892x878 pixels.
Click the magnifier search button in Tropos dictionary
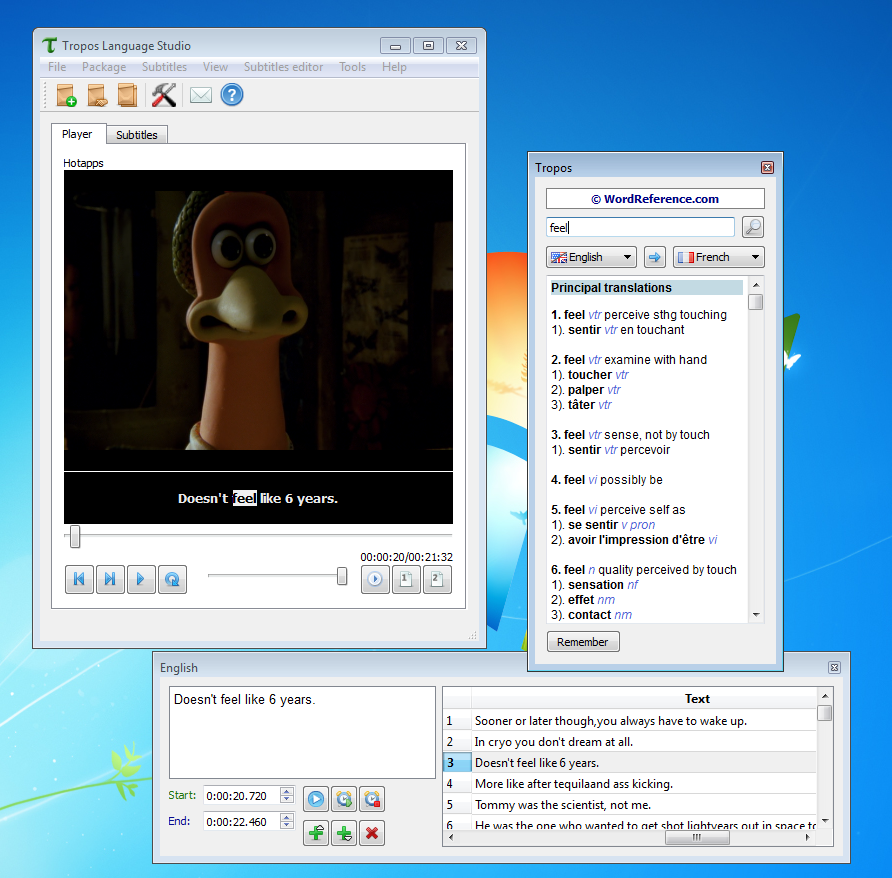coord(753,227)
